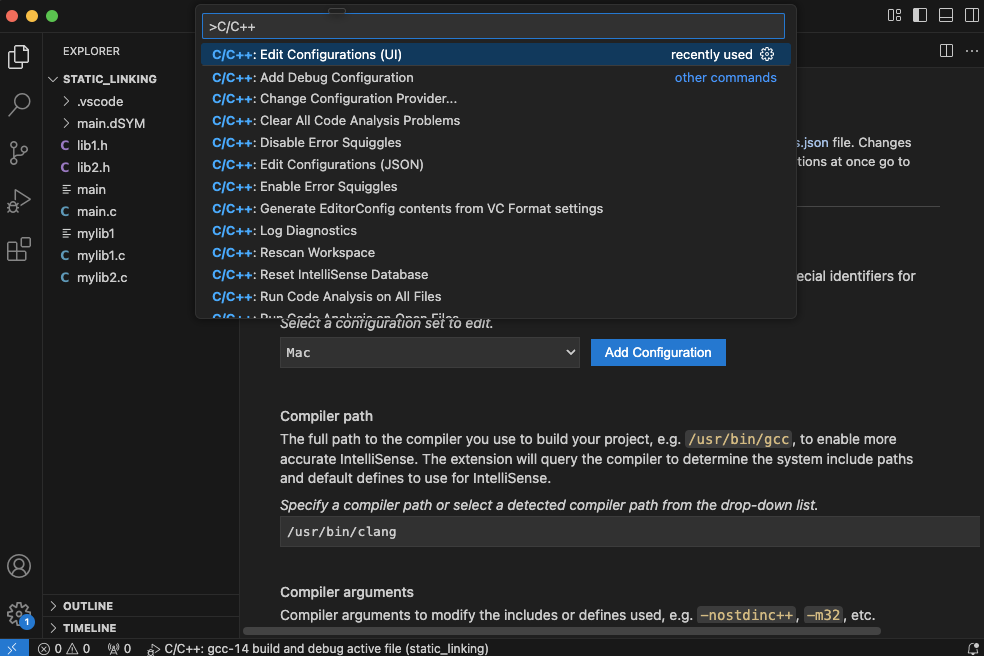The width and height of the screenshot is (984, 656).
Task: Open the Manage gear in activity bar
Action: coord(19,613)
